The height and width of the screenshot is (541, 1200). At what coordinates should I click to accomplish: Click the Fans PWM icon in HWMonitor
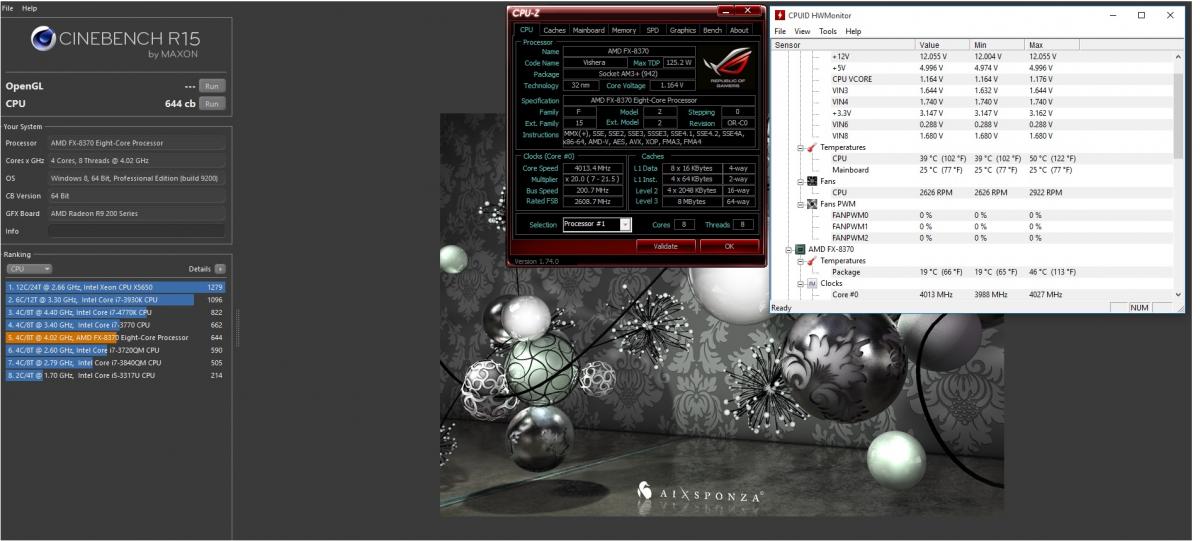tap(812, 204)
